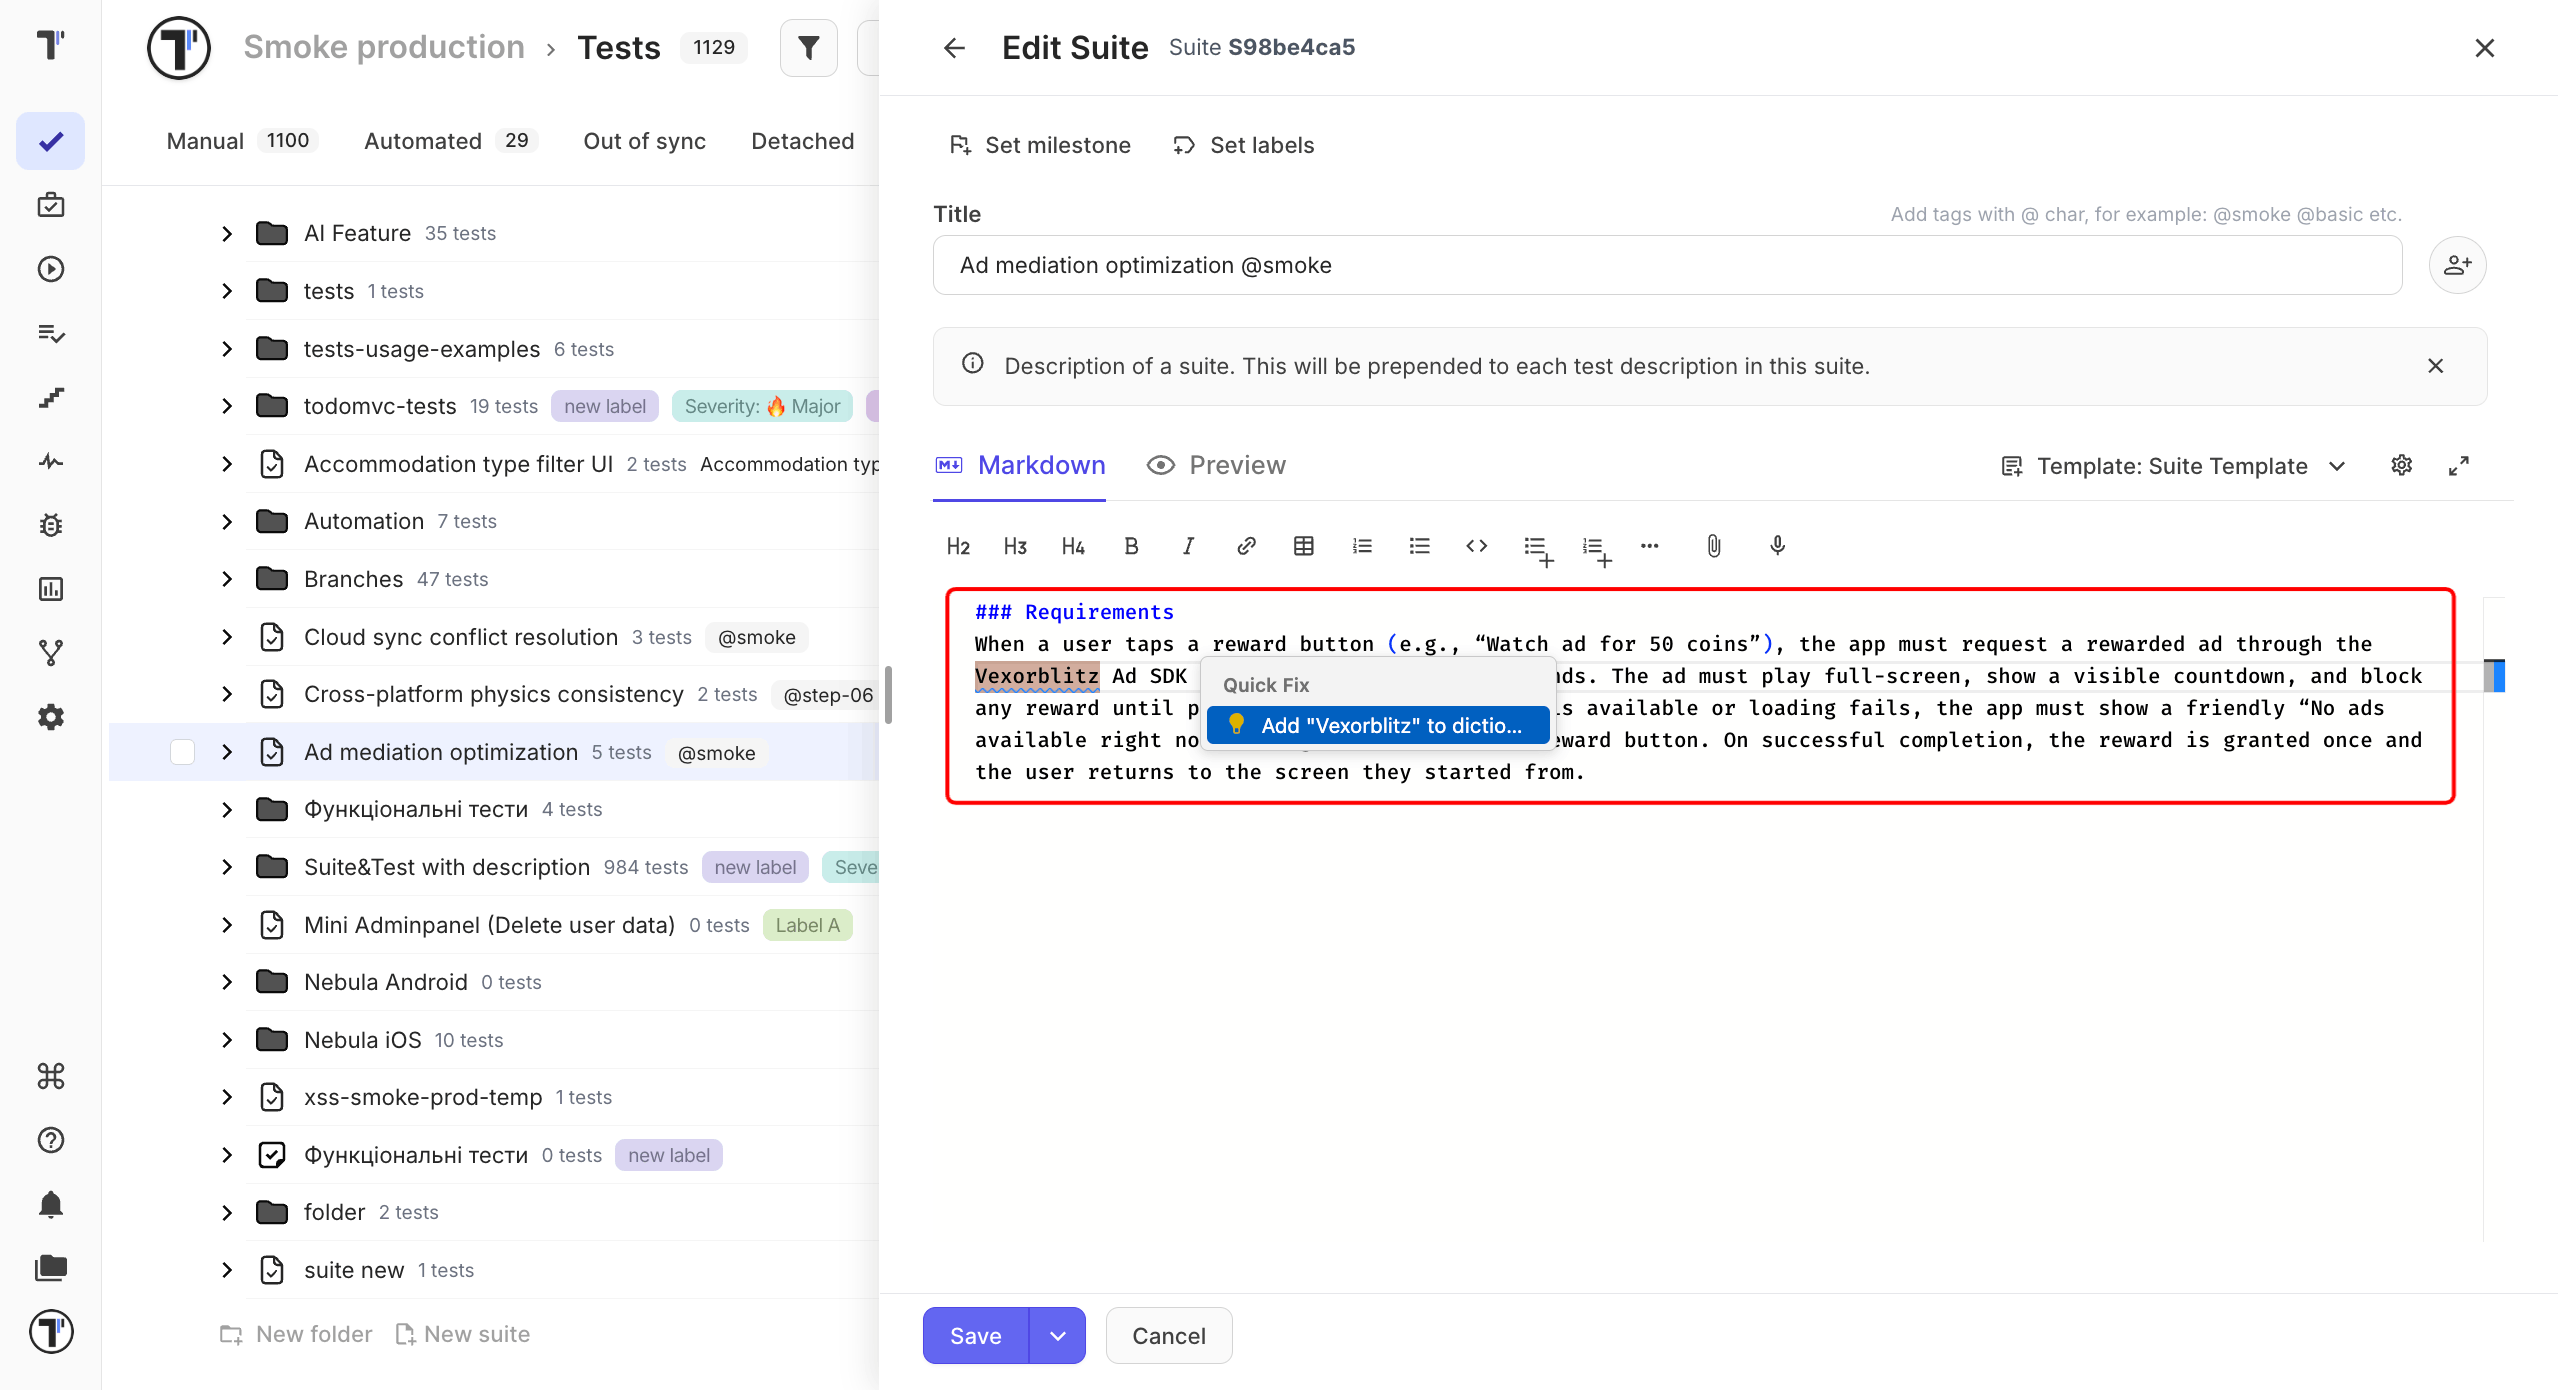Image resolution: width=2560 pixels, height=1390 pixels.
Task: Click the Title input field
Action: pos(1668,265)
